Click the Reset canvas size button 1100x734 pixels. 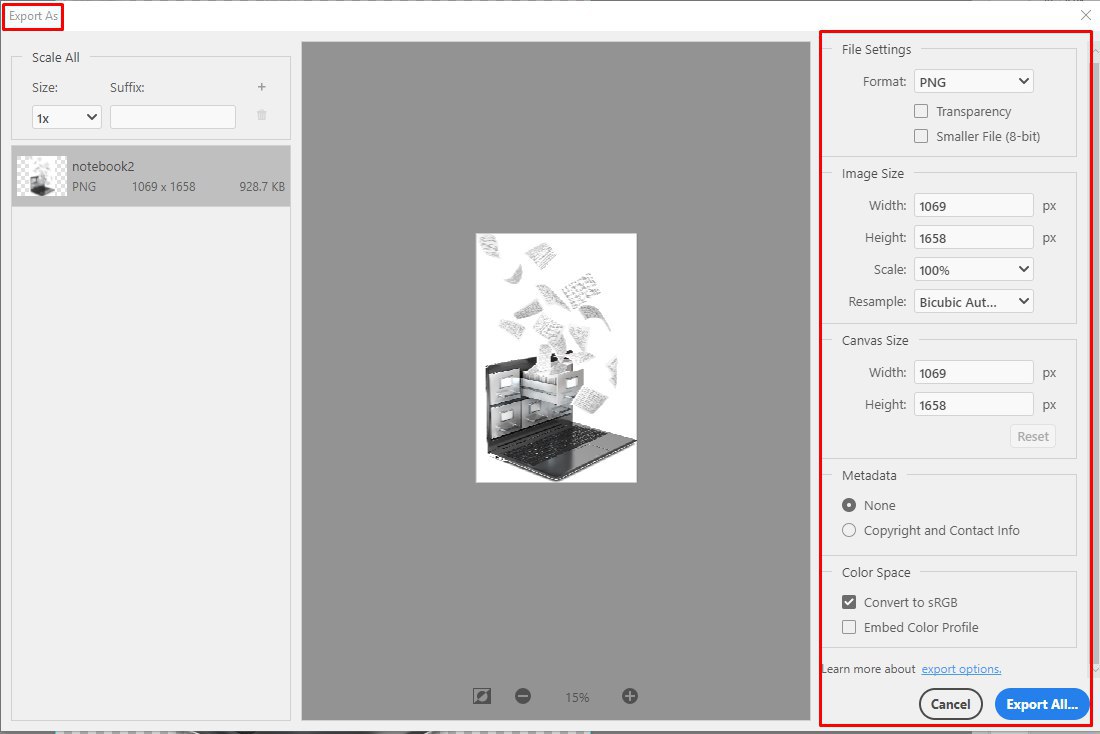coord(1033,436)
